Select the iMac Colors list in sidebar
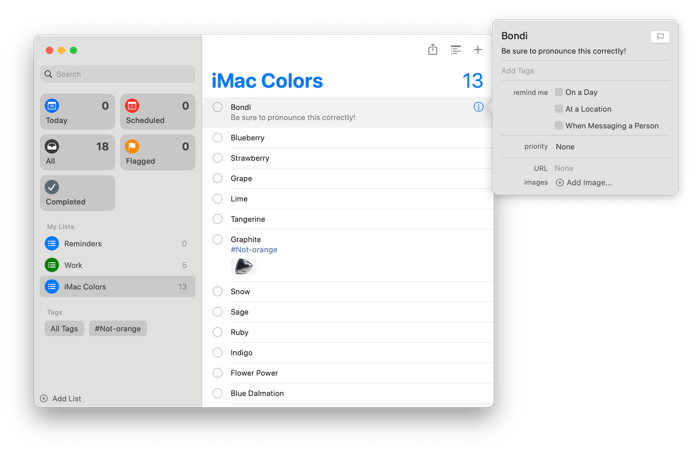Viewport: 700px width, 452px height. [117, 286]
